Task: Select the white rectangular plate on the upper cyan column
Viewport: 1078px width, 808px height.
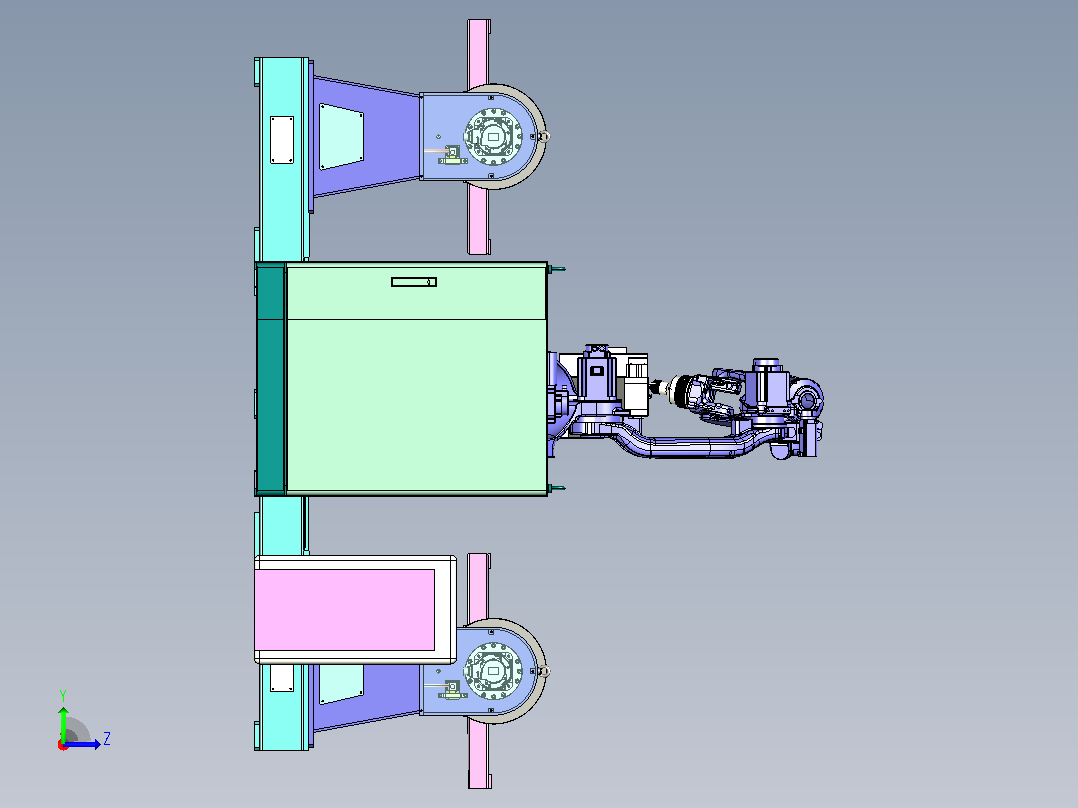Action: [x=282, y=140]
